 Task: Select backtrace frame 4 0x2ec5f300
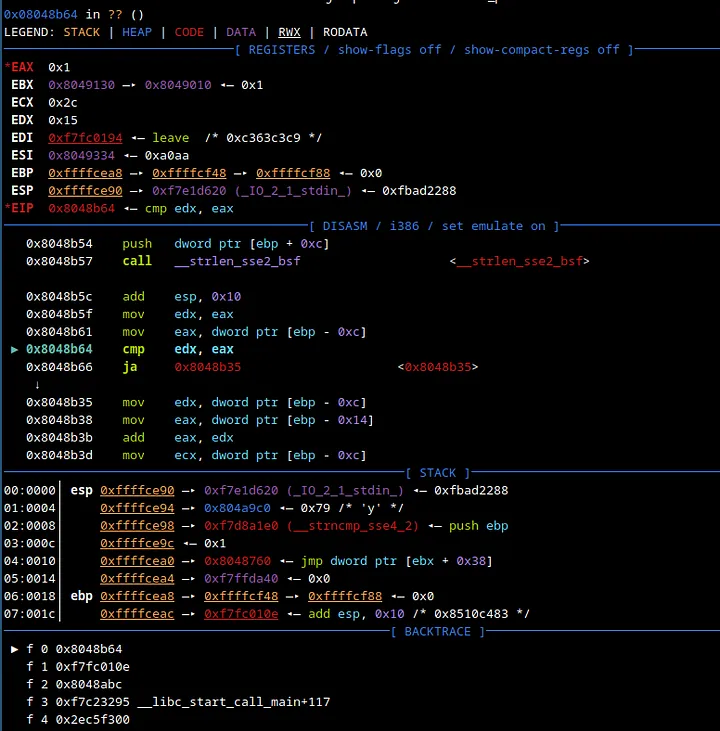click(78, 720)
